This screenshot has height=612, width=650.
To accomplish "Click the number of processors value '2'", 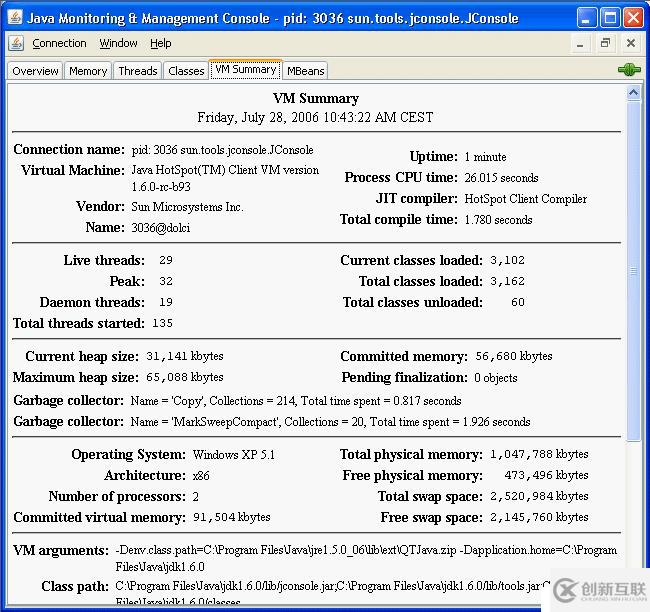I will pyautogui.click(x=196, y=497).
